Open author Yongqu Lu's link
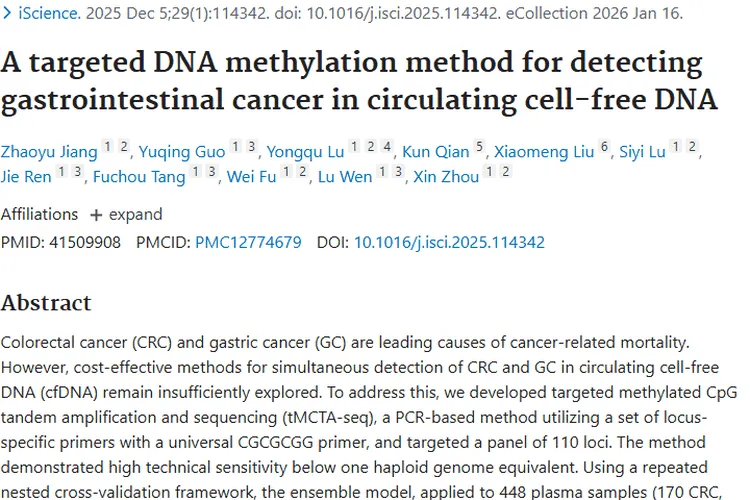The image size is (750, 500). tap(305, 152)
